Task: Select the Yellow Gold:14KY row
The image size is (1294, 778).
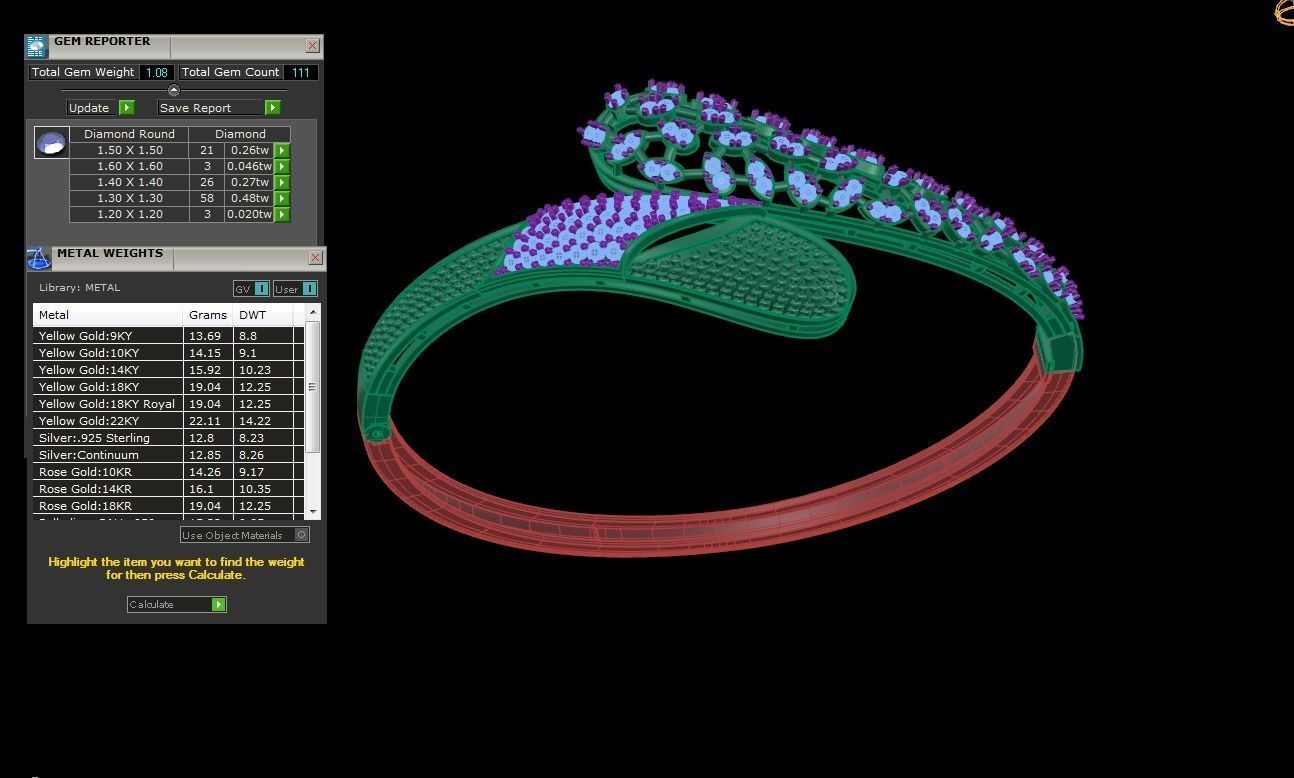Action: pyautogui.click(x=168, y=370)
